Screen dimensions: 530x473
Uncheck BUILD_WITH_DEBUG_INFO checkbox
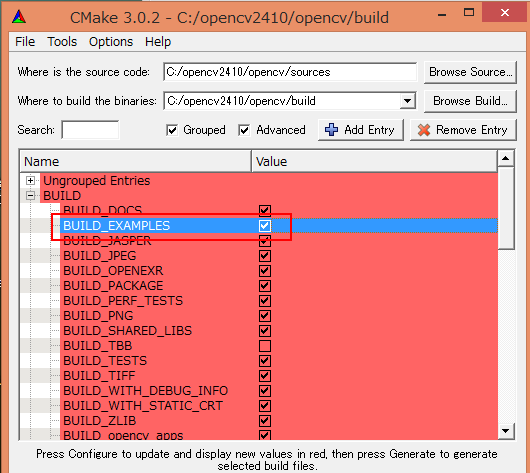click(x=265, y=391)
